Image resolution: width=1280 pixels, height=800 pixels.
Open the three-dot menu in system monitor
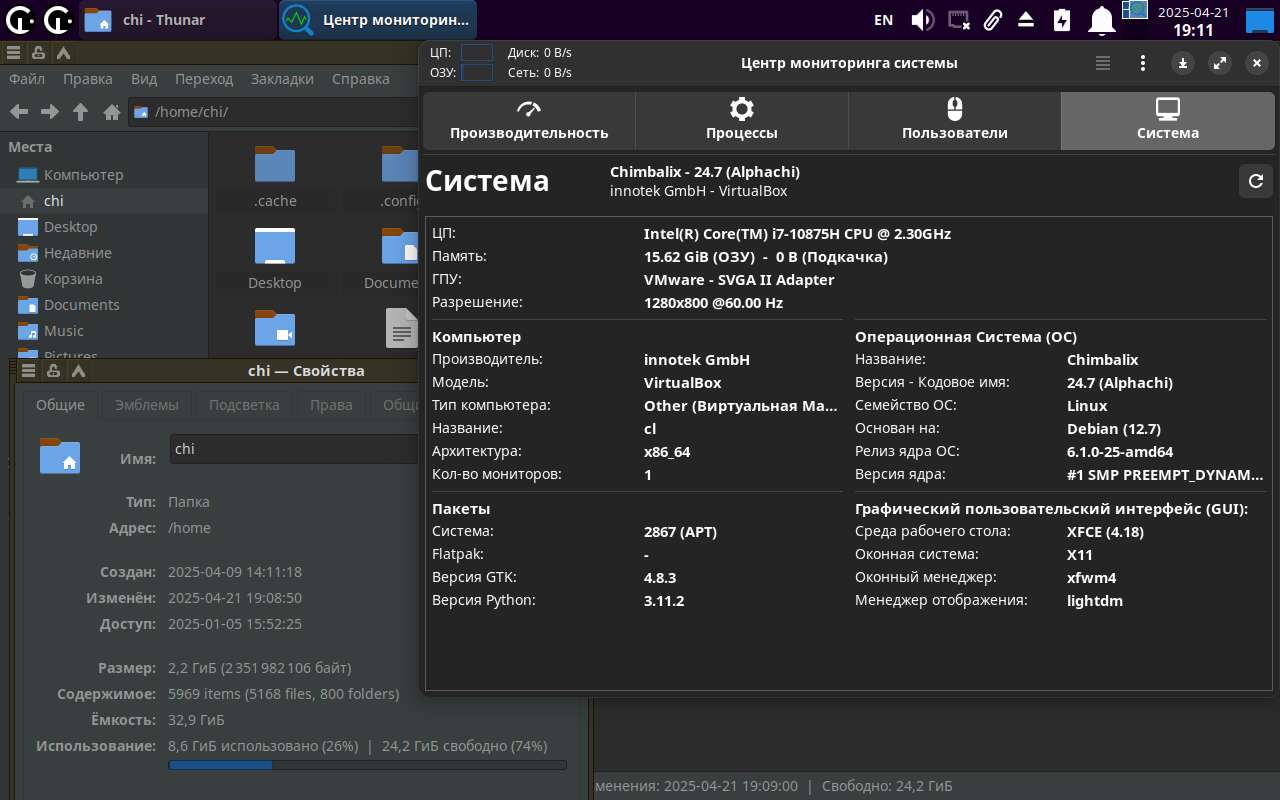[x=1143, y=63]
